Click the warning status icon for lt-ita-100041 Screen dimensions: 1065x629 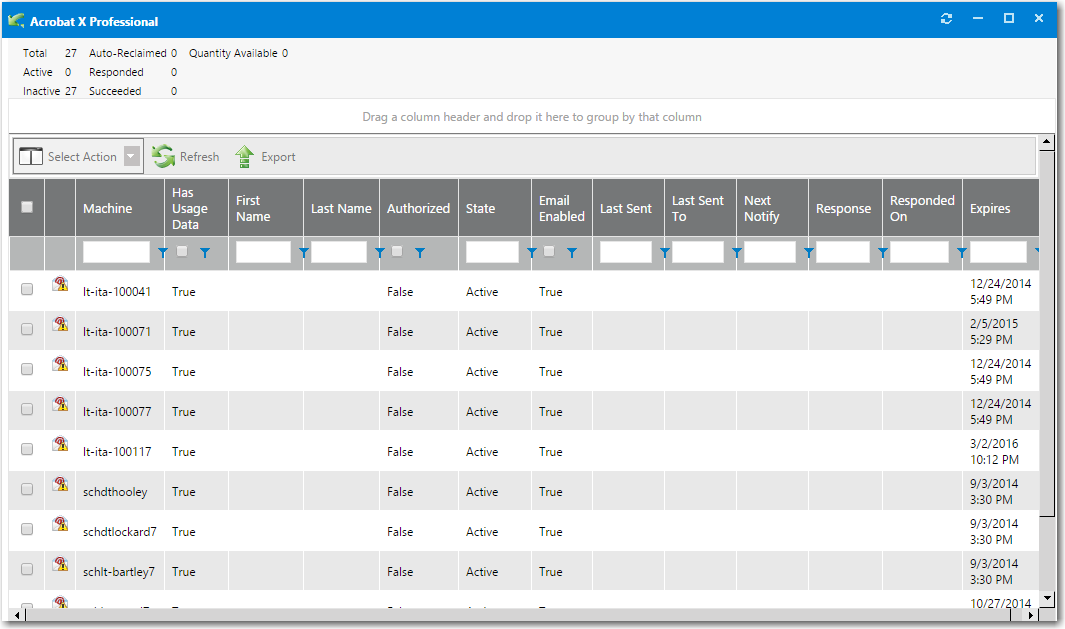60,285
